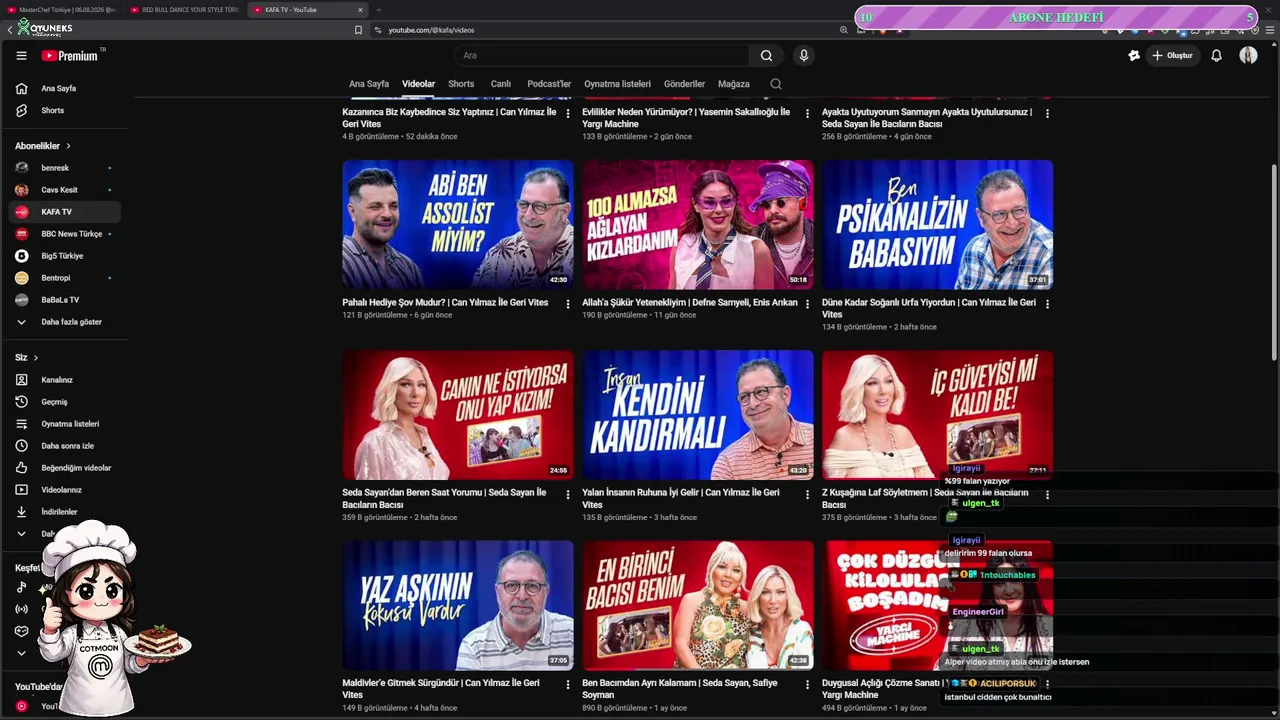1280x720 pixels.
Task: Open options for 'Maldivler'e Gitmek Sürgündür' video
Action: pos(568,685)
